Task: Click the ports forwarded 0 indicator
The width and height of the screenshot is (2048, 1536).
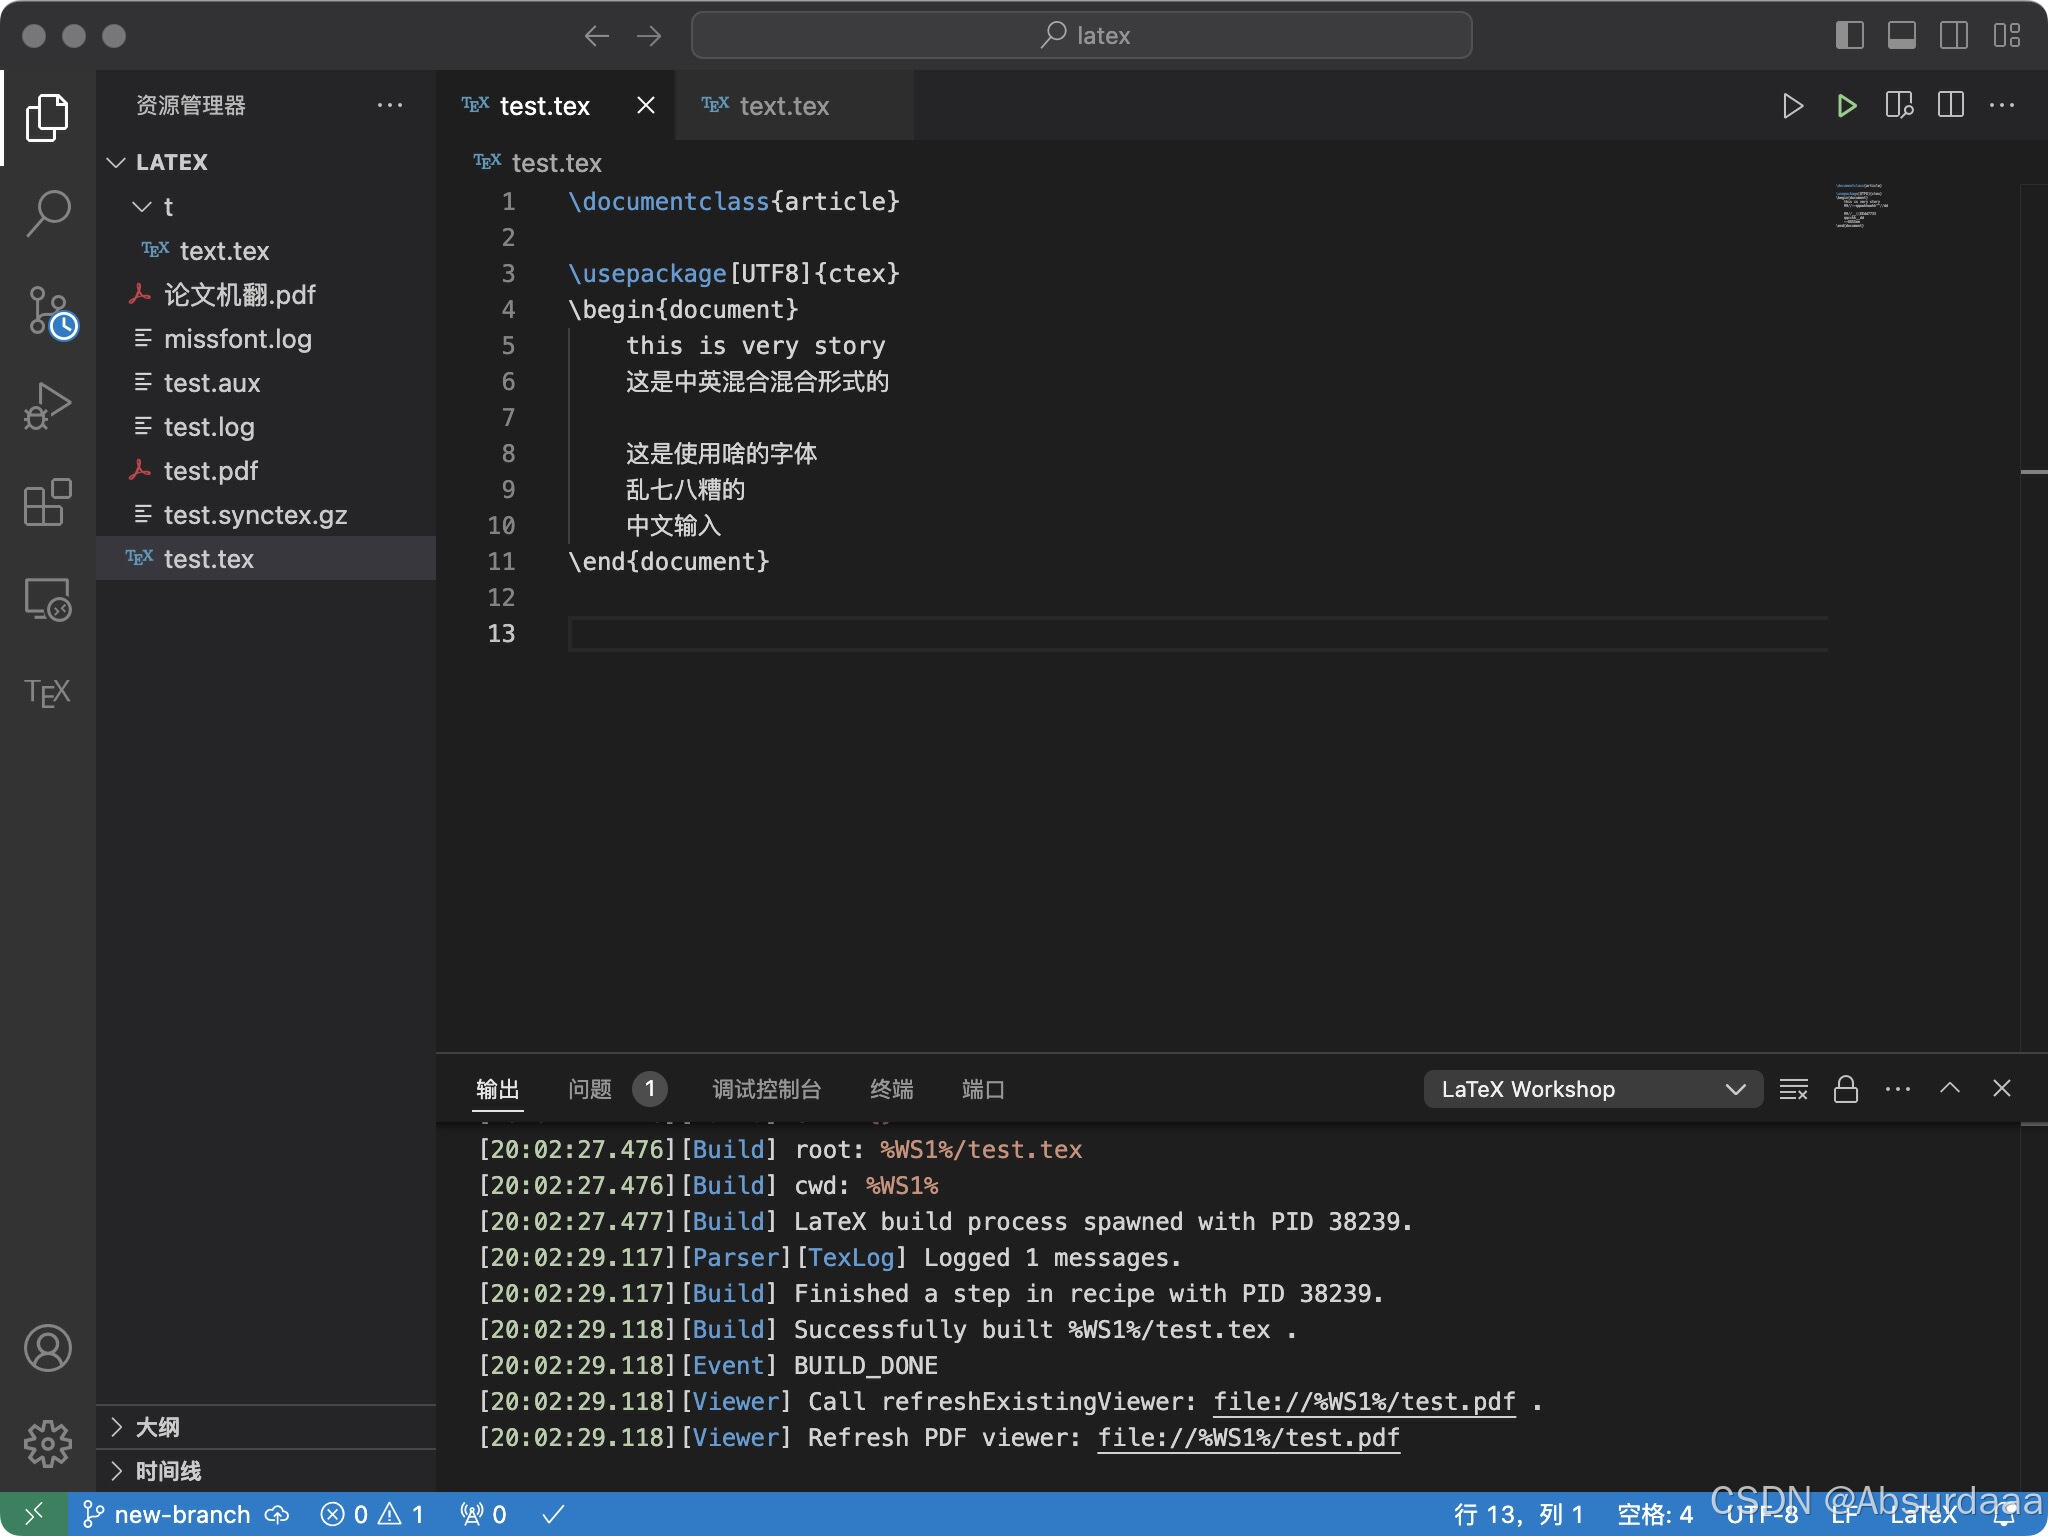Action: point(483,1514)
